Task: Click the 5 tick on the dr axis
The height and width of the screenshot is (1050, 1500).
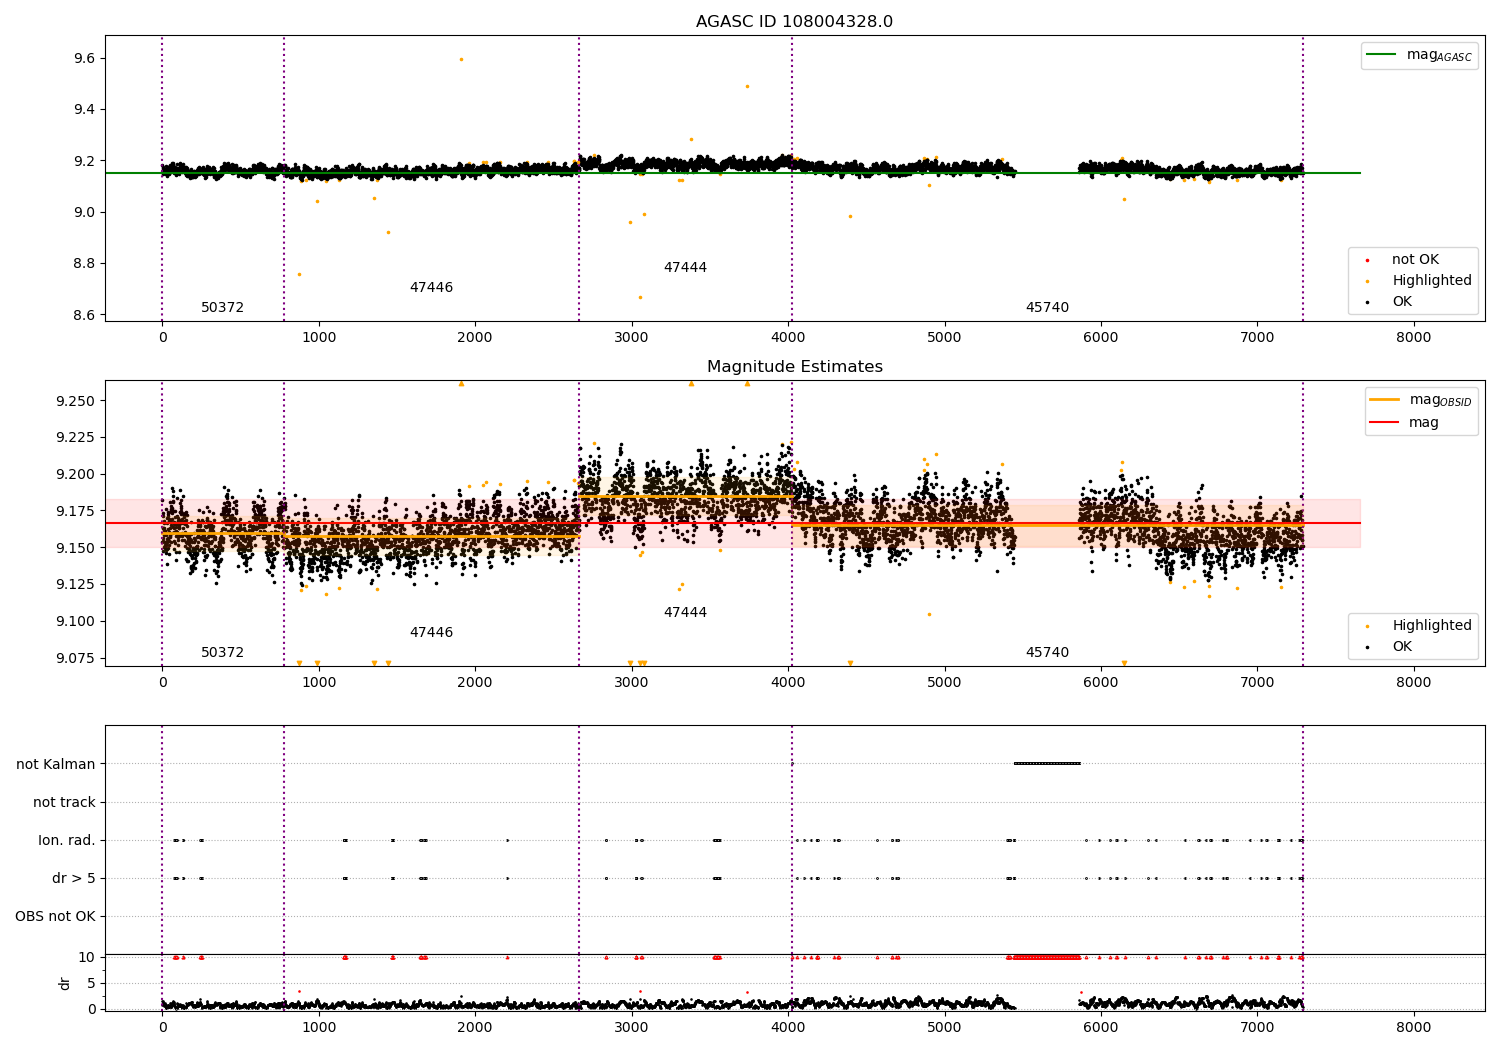Action: point(91,983)
